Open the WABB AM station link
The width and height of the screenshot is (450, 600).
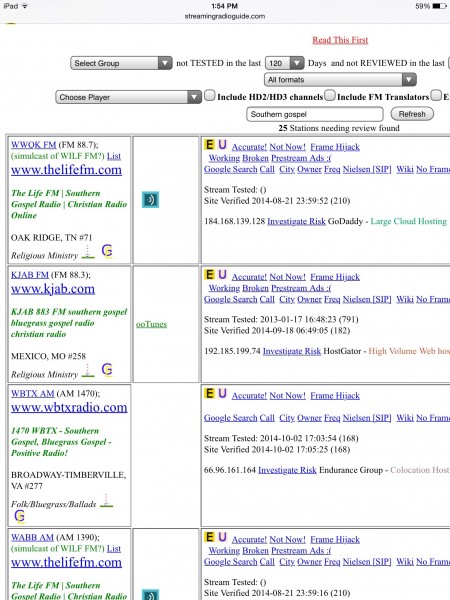(32, 537)
